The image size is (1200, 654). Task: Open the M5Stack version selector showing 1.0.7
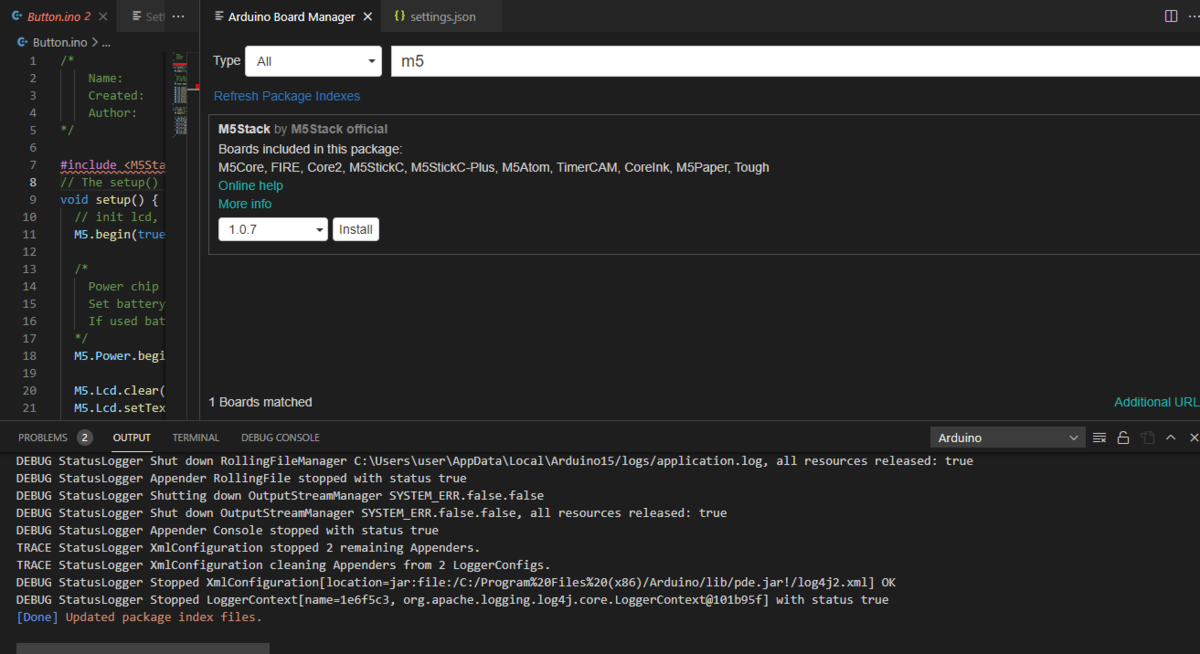(x=273, y=230)
